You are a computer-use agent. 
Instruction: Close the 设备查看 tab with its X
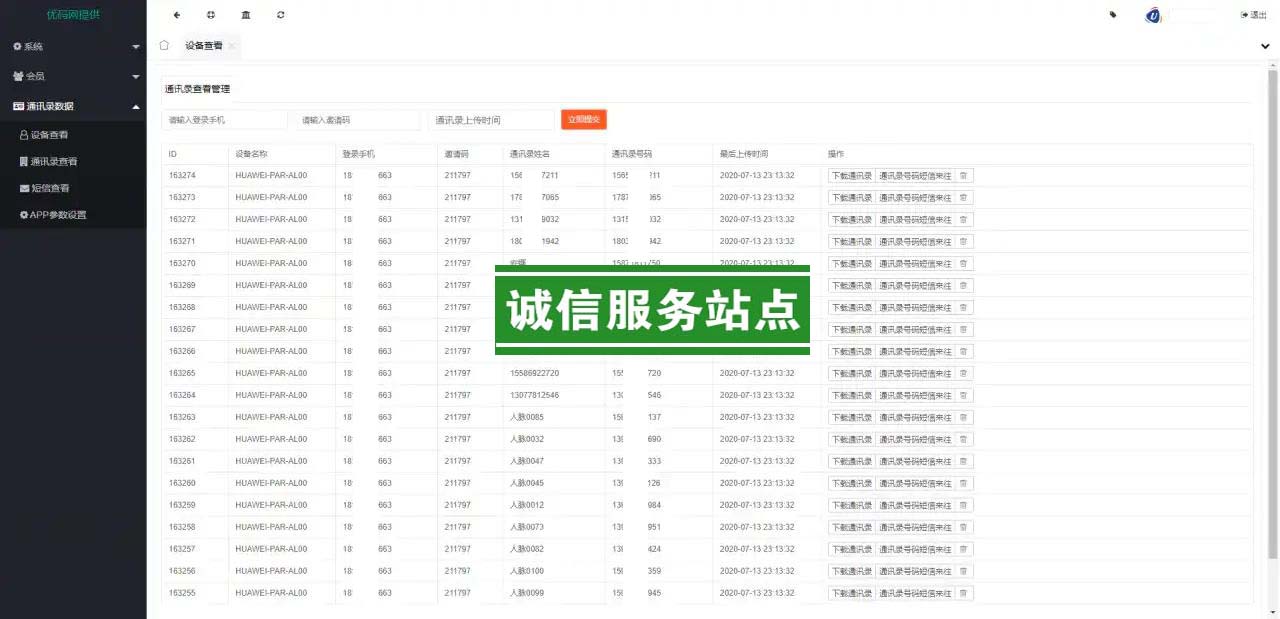point(232,46)
